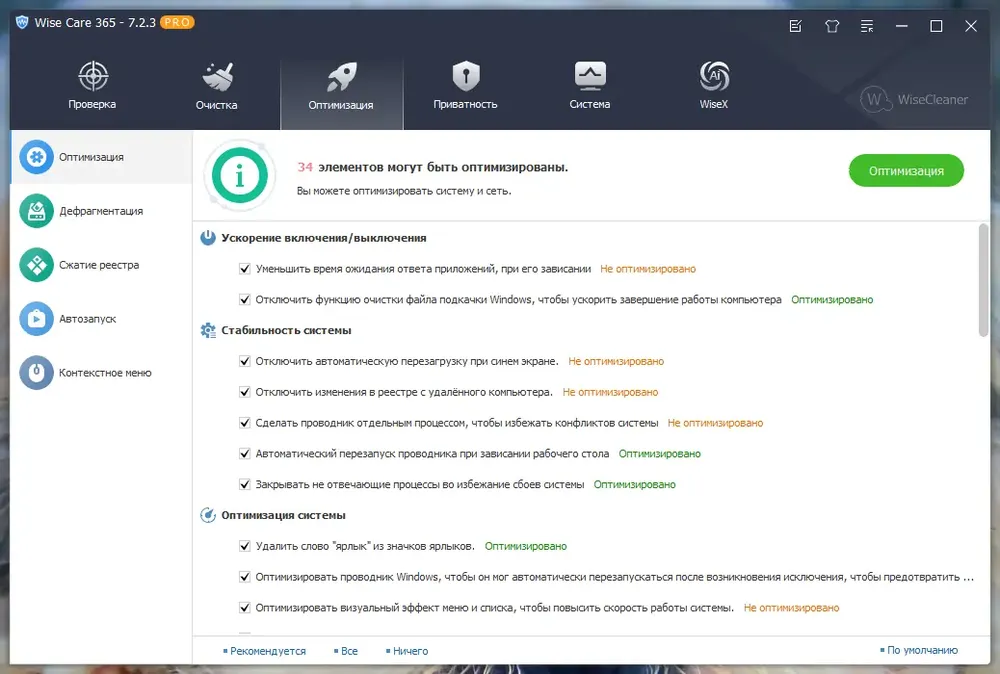The width and height of the screenshot is (1000, 674).
Task: Minimize the Wise Care 365 window
Action: [902, 26]
